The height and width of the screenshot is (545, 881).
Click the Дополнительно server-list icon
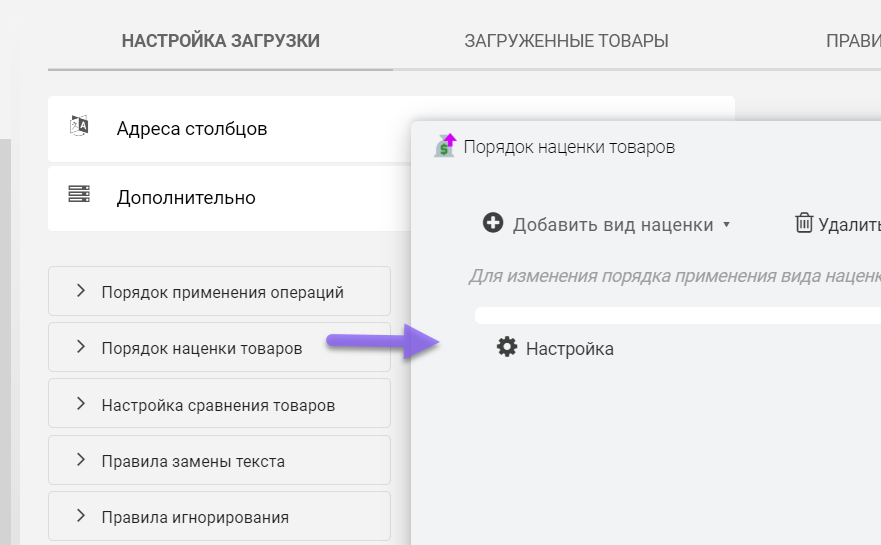79,194
